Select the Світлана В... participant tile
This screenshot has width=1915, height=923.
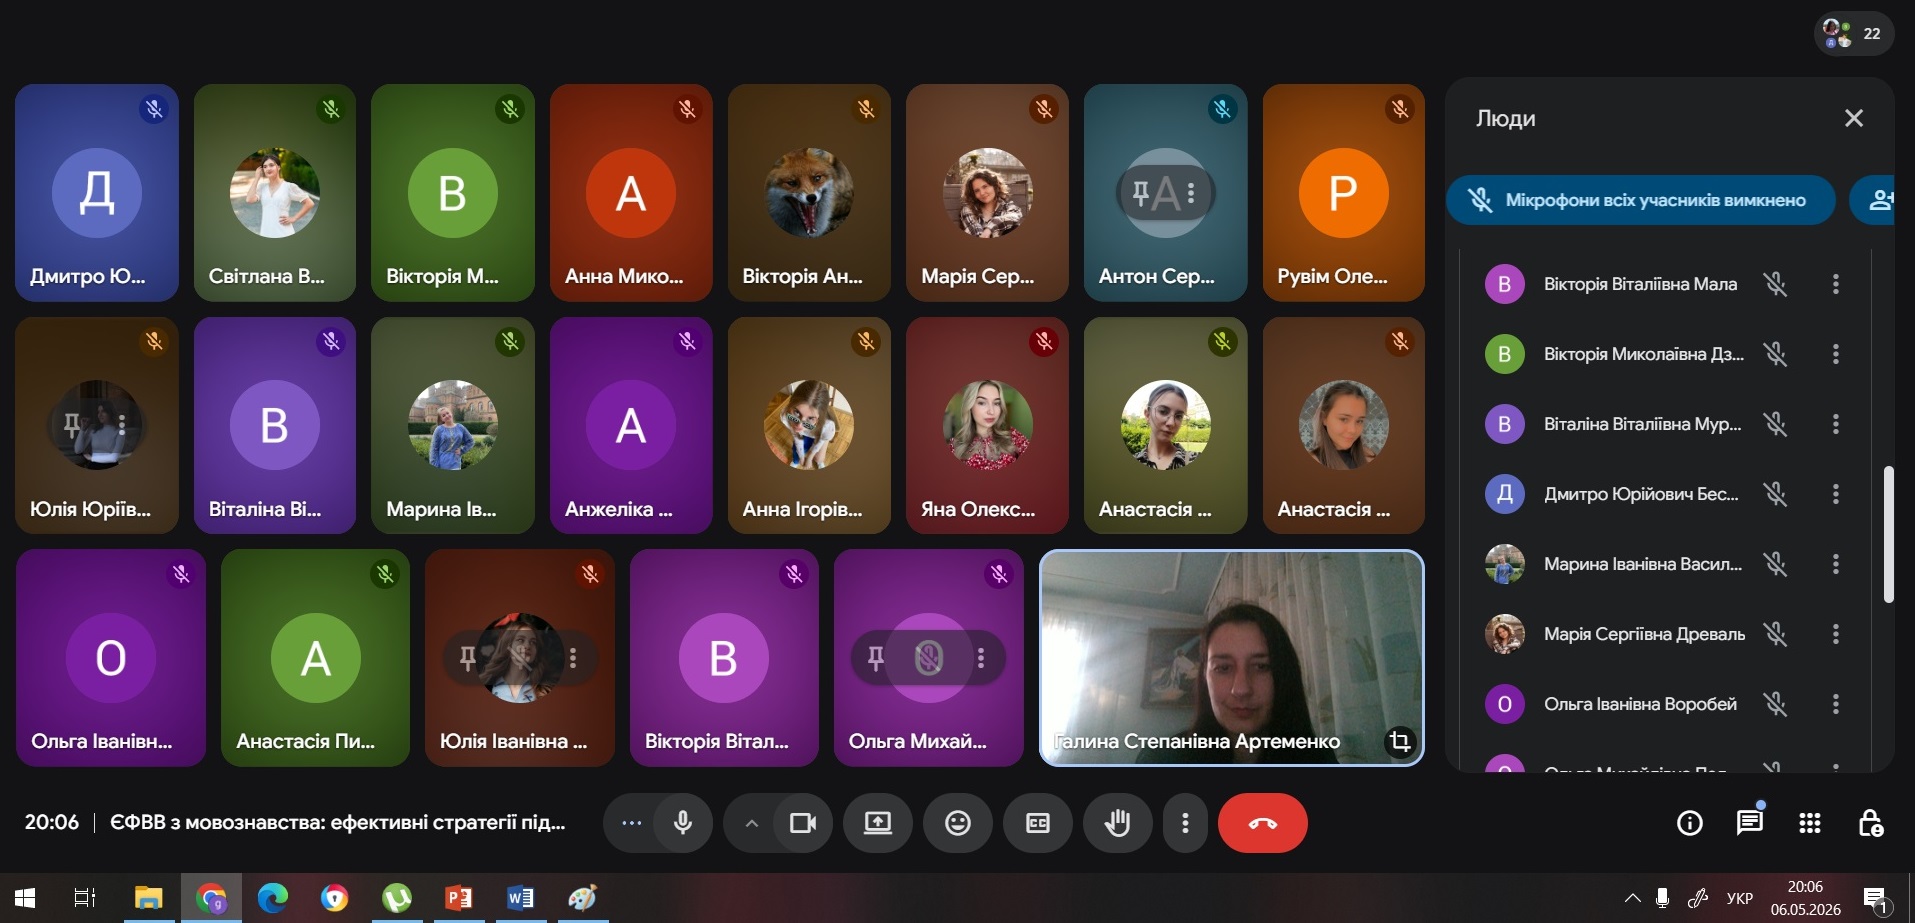click(x=275, y=193)
